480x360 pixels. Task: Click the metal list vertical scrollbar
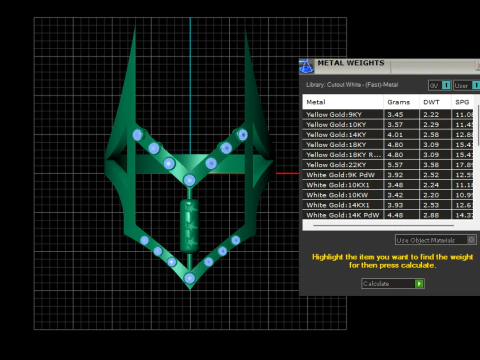coord(479,125)
